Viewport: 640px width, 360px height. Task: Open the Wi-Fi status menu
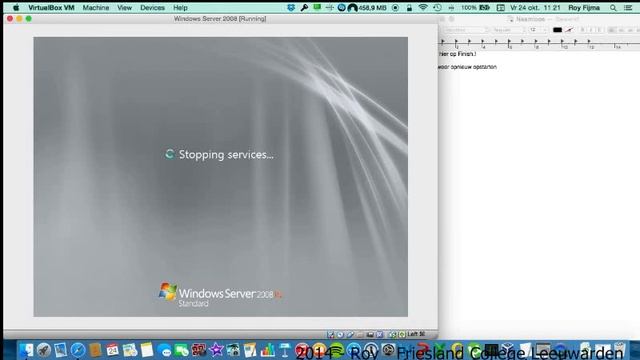[423, 8]
